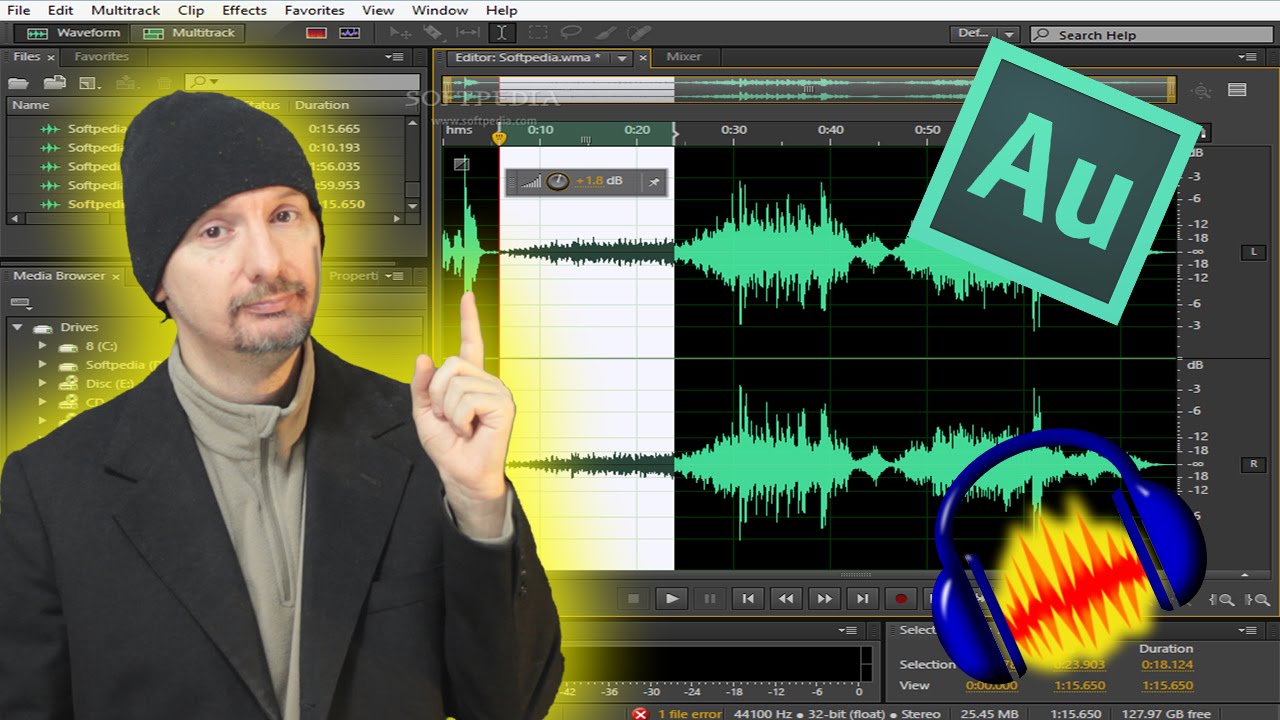The height and width of the screenshot is (720, 1280).
Task: Open the Clip menu
Action: coord(191,10)
